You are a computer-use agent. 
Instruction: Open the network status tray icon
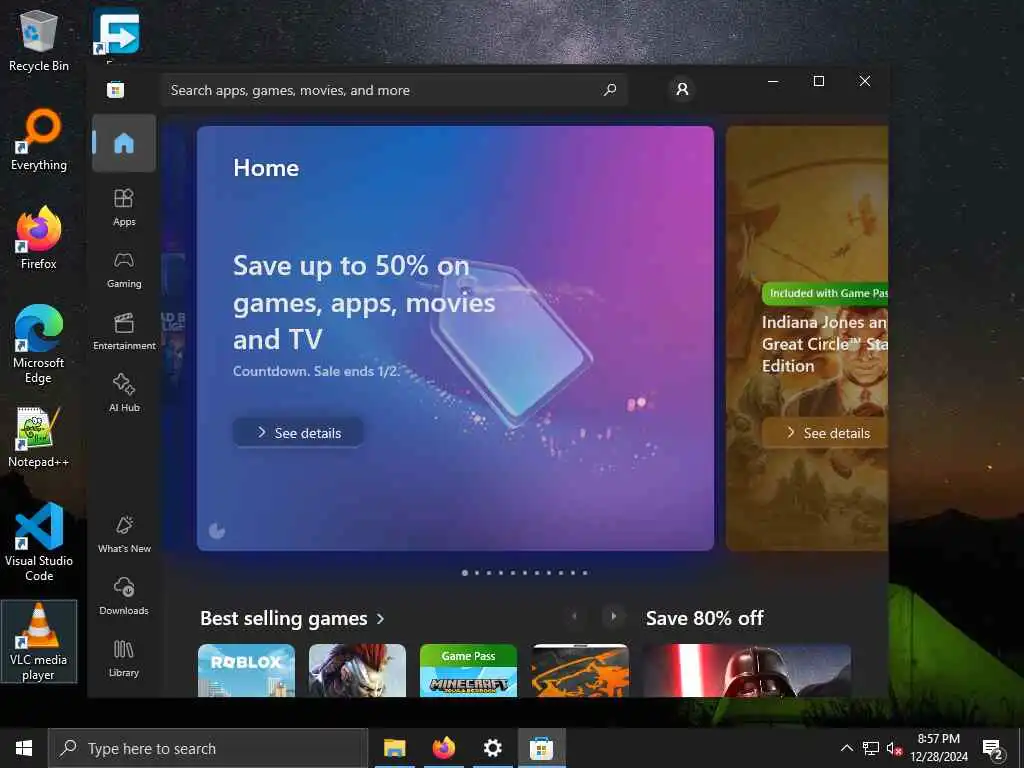[x=871, y=748]
